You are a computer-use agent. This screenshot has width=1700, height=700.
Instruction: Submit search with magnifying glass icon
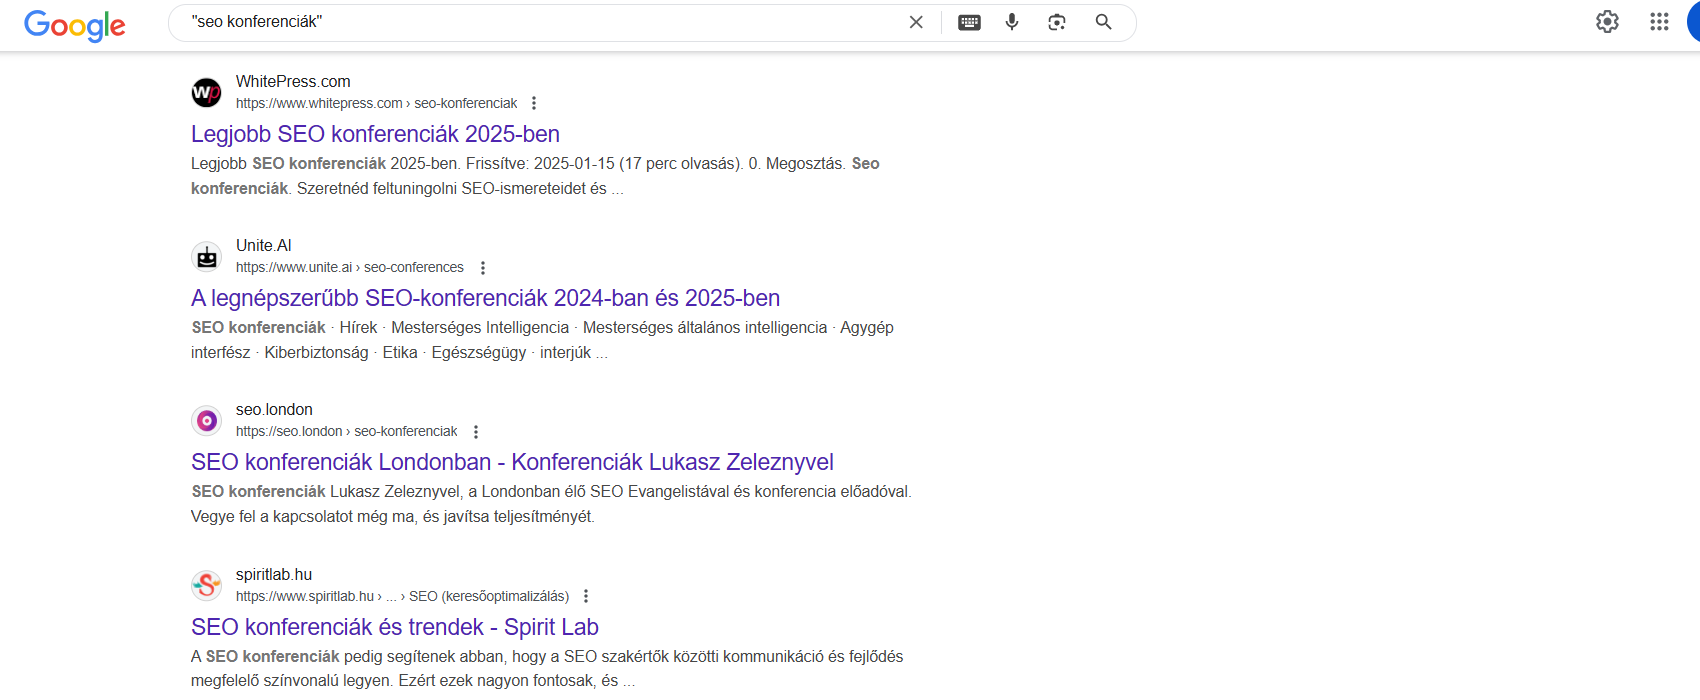click(x=1104, y=22)
